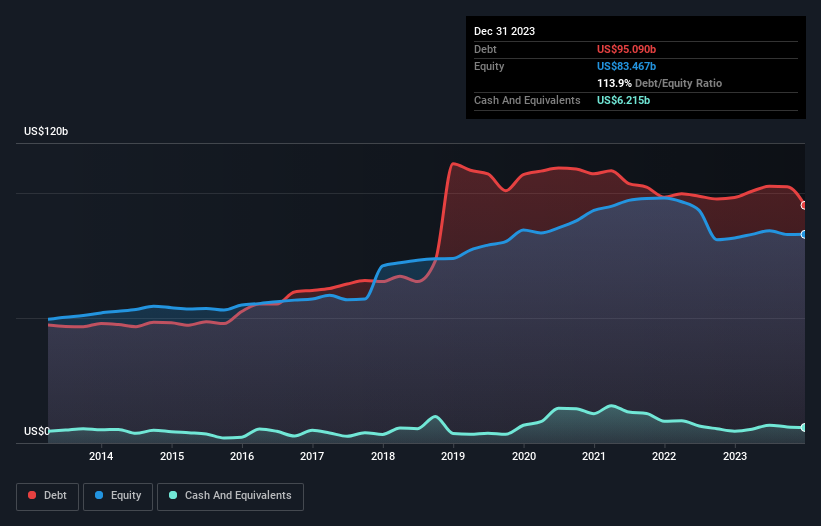Select the 2018 label on the x-axis

[383, 456]
